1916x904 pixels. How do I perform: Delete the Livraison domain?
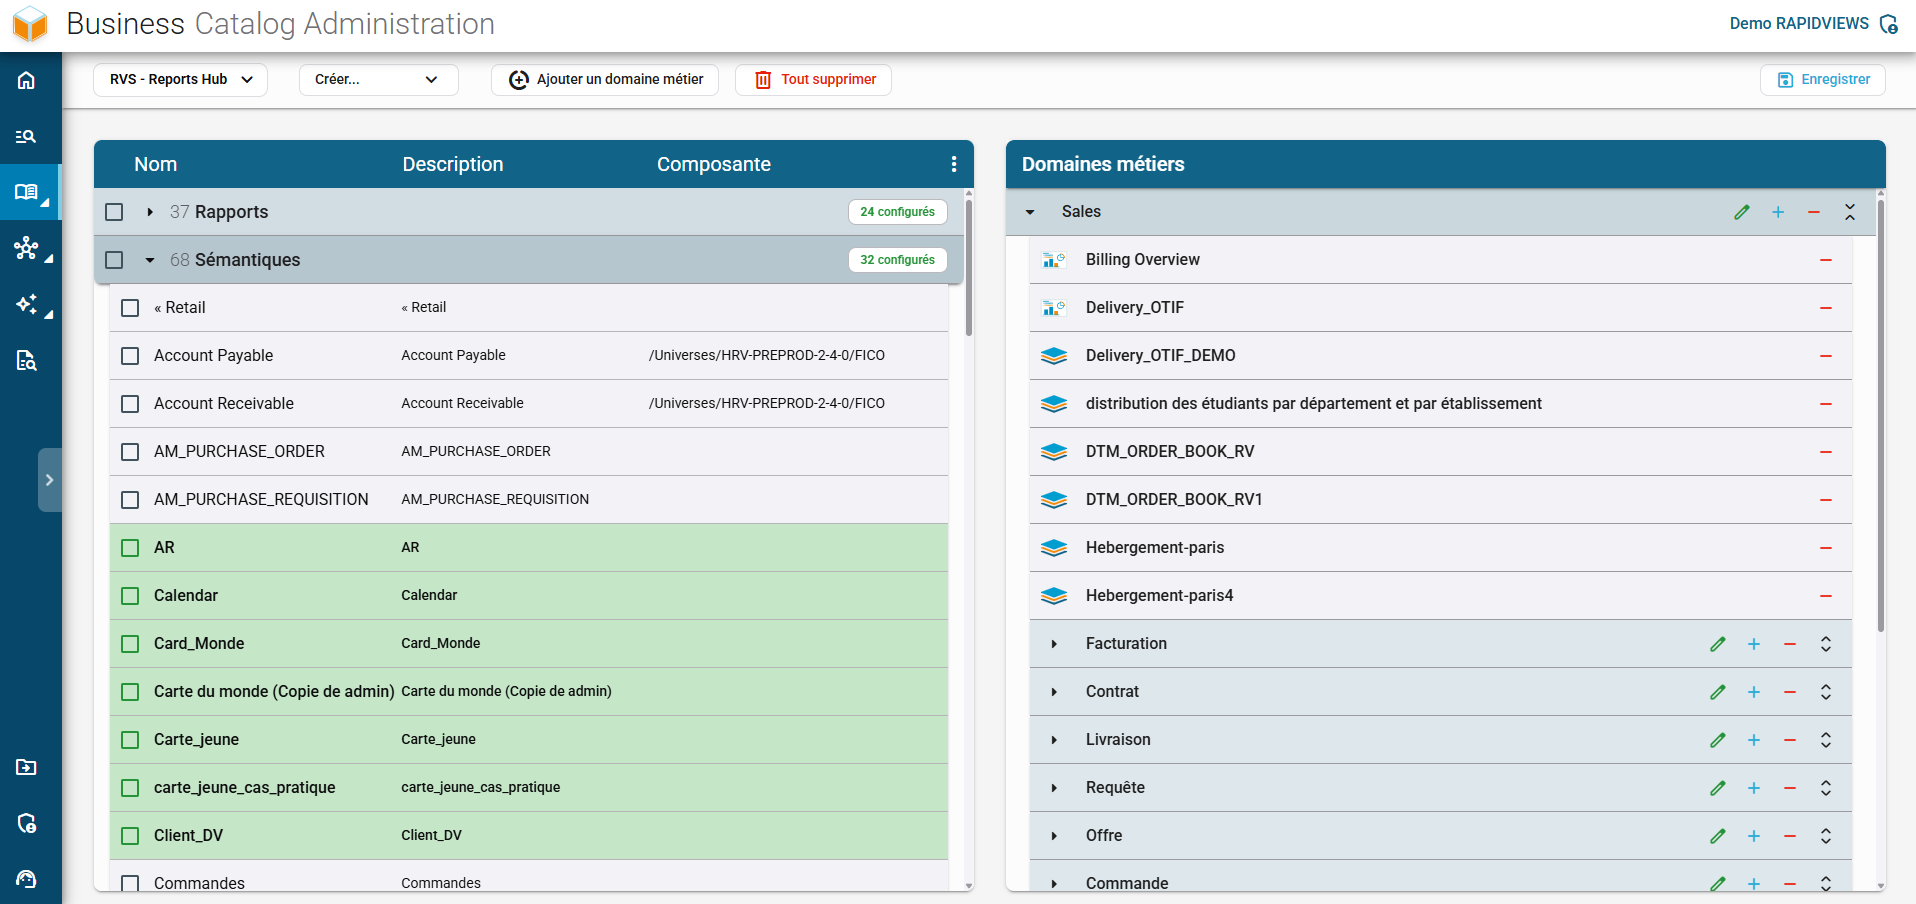coord(1790,740)
